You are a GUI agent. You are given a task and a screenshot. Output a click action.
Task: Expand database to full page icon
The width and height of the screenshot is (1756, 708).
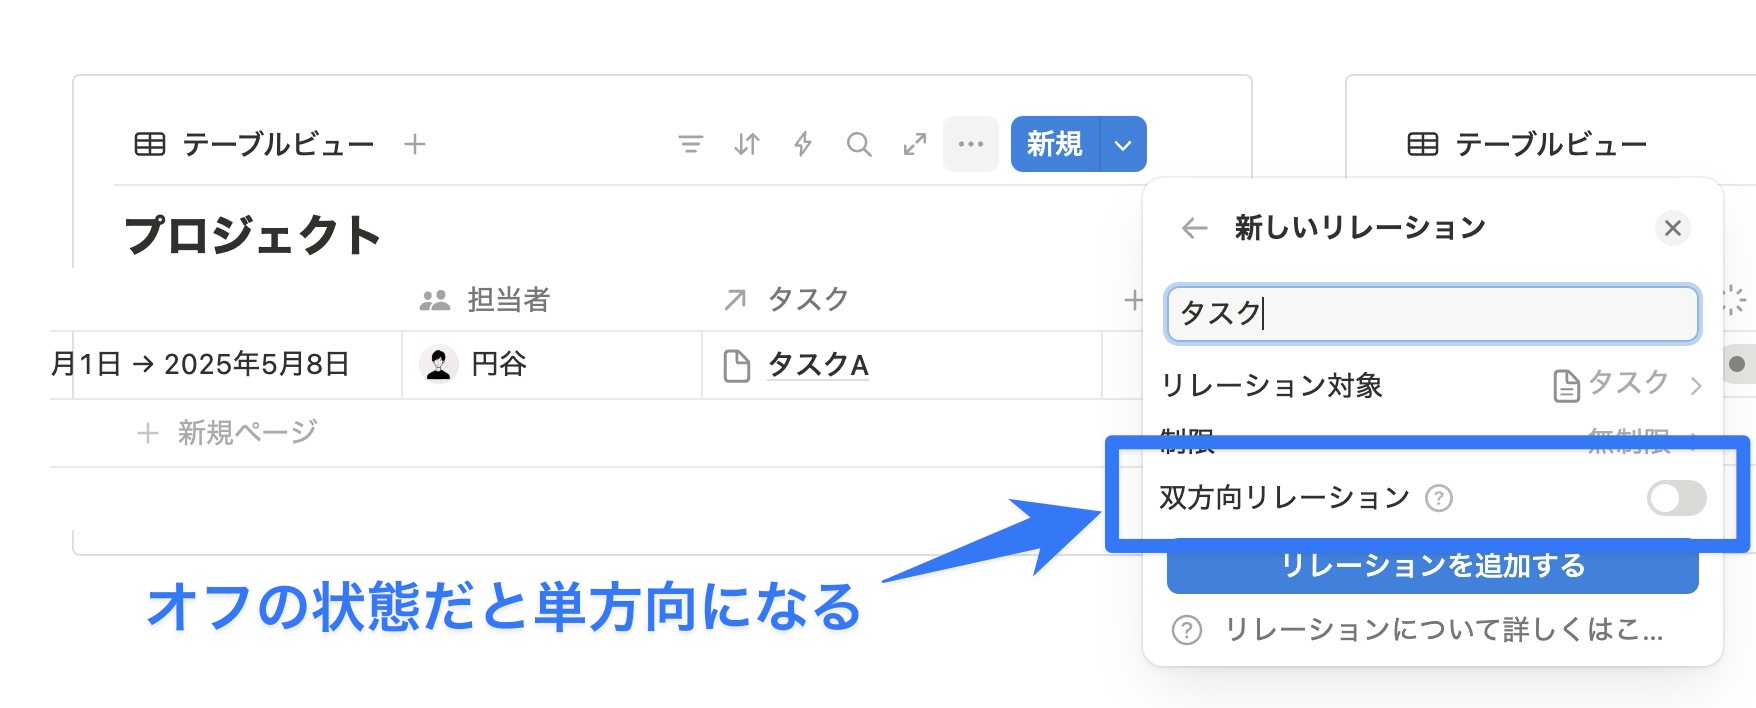point(914,145)
